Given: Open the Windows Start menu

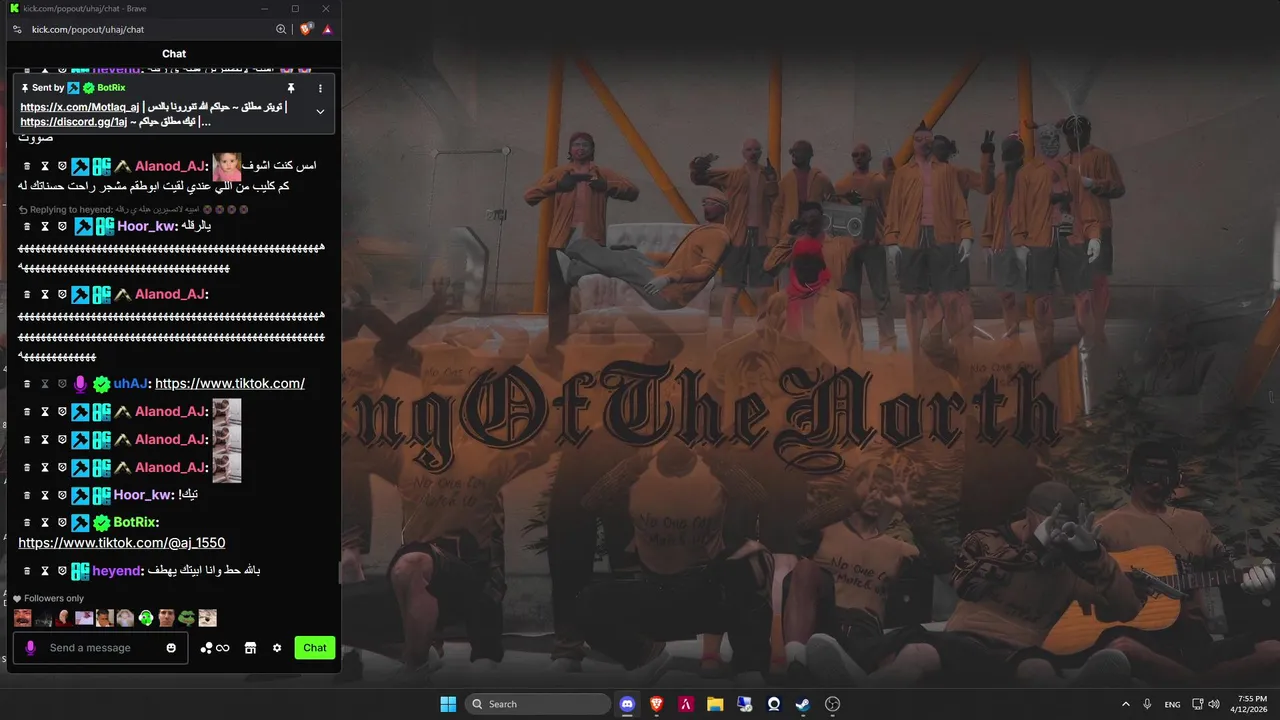Looking at the screenshot, I should point(448,704).
